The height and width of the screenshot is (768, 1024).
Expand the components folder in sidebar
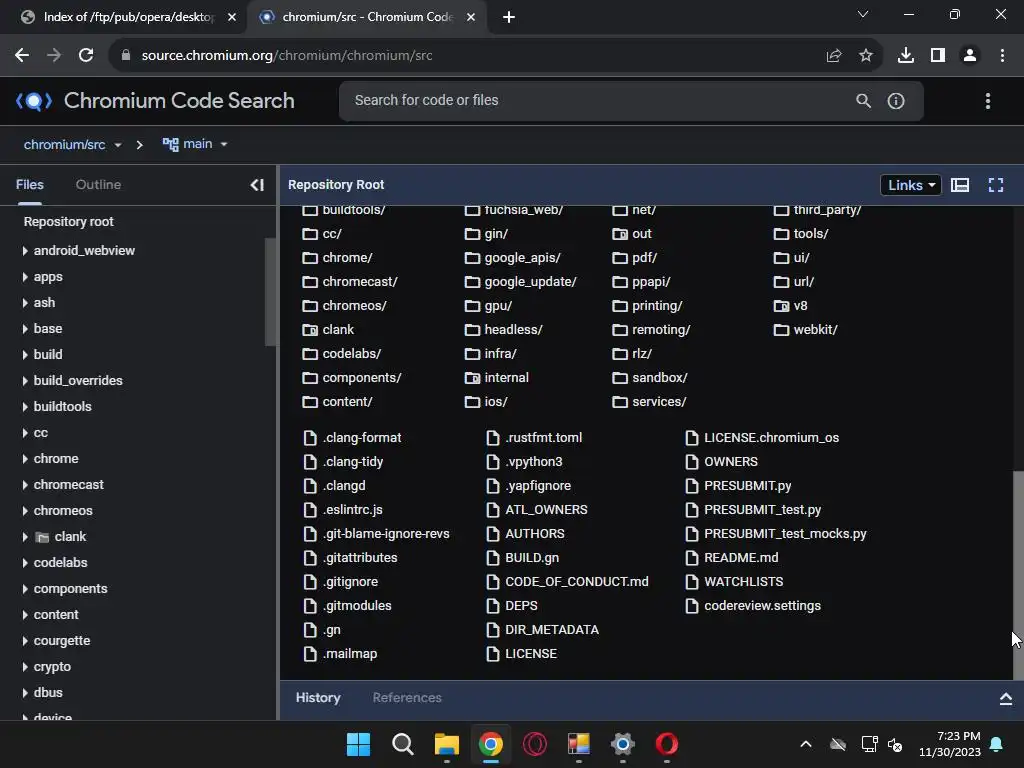click(x=25, y=589)
